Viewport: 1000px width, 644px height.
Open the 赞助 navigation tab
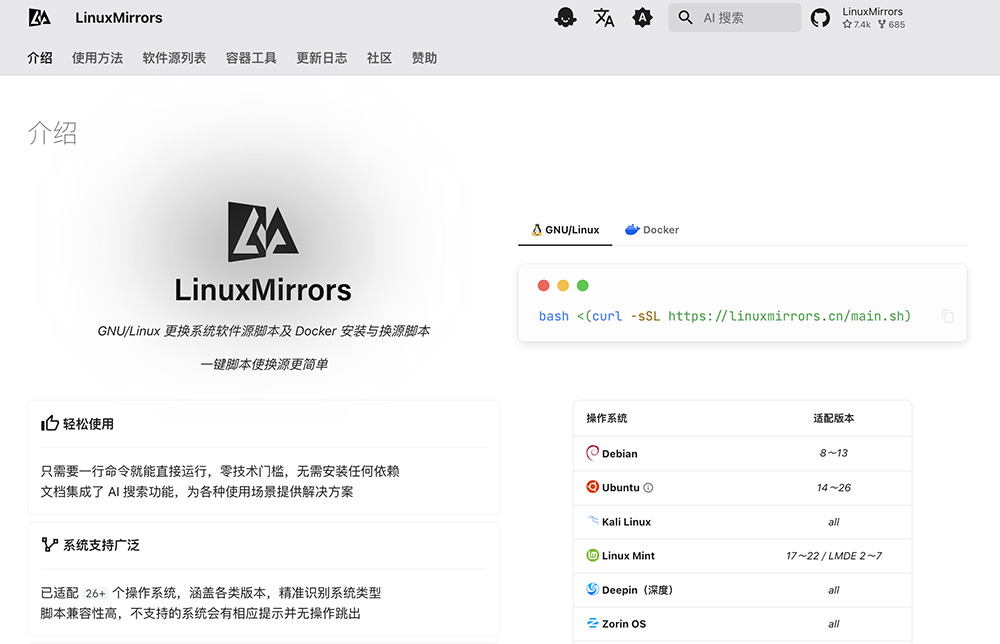pos(424,58)
